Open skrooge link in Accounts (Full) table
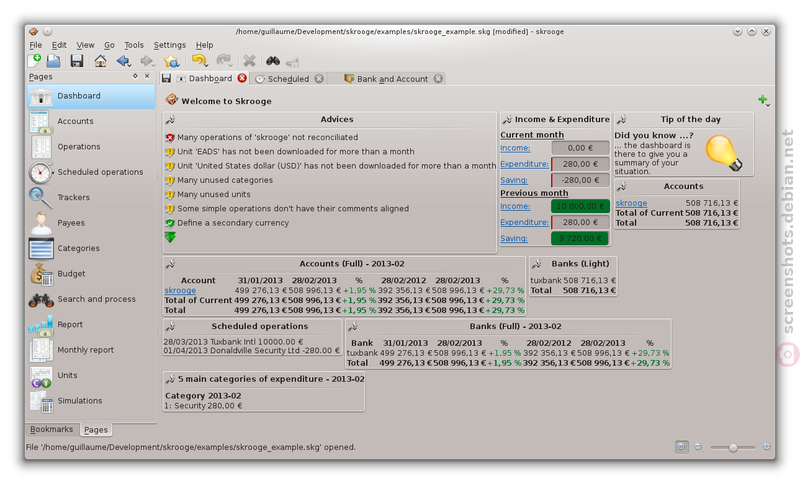This screenshot has height=484, width=800. pyautogui.click(x=180, y=291)
